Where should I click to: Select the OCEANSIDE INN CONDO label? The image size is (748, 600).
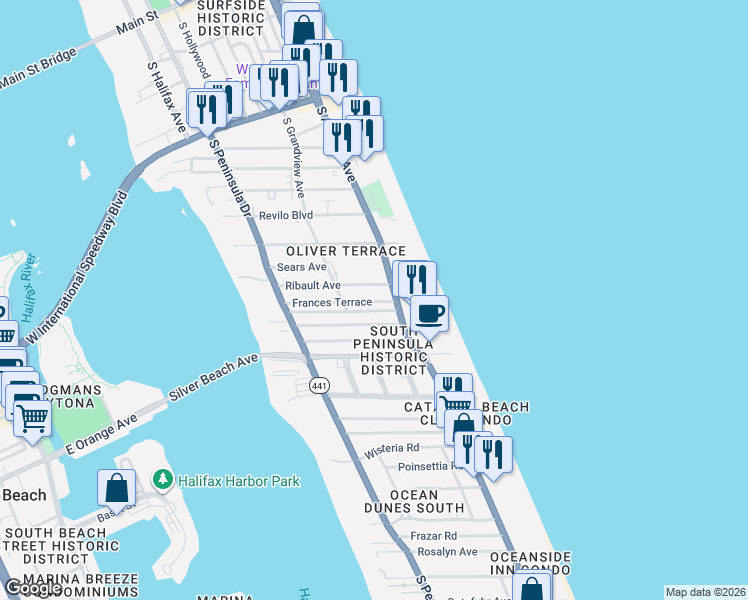(x=530, y=564)
